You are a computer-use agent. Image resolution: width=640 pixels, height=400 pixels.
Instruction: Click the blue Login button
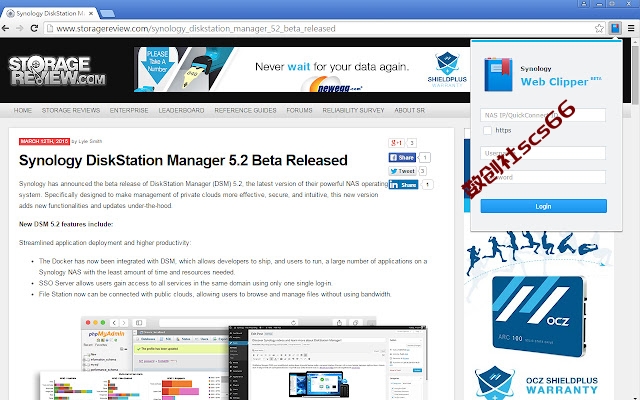tap(543, 206)
